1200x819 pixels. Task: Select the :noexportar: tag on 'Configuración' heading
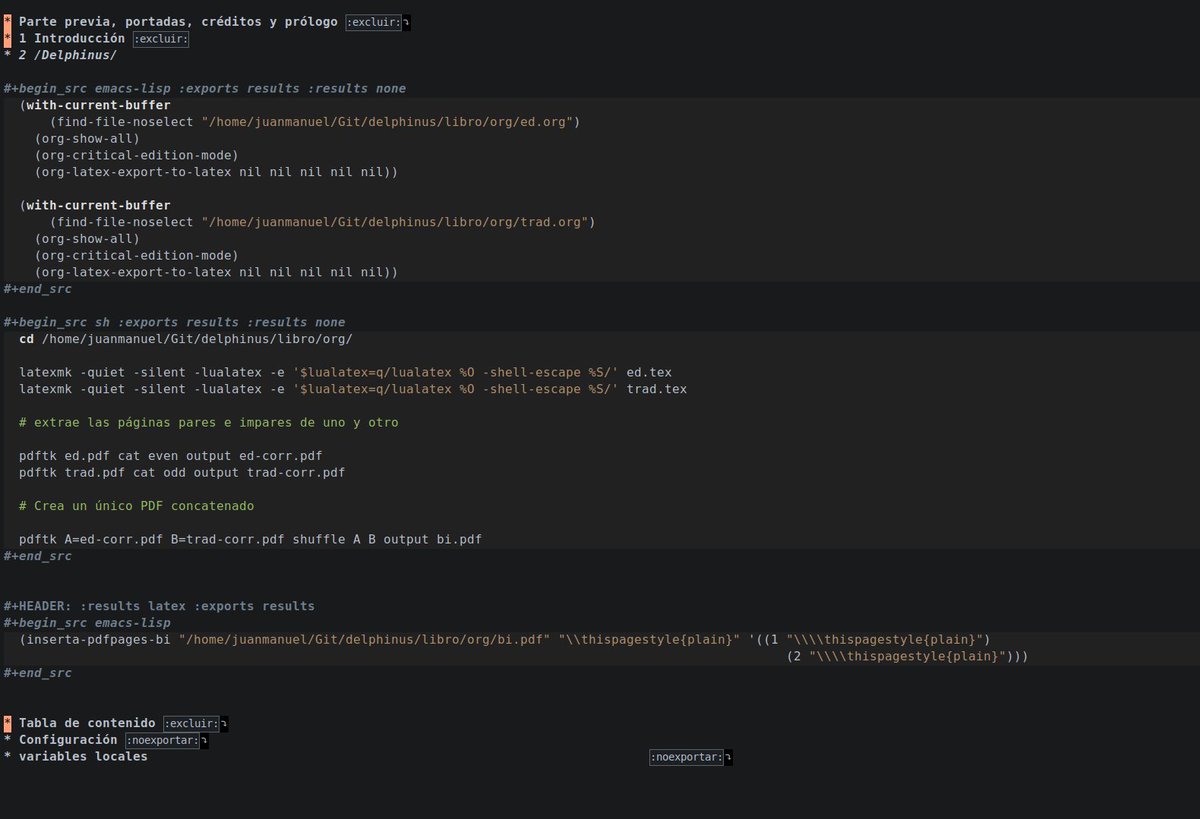(x=162, y=741)
